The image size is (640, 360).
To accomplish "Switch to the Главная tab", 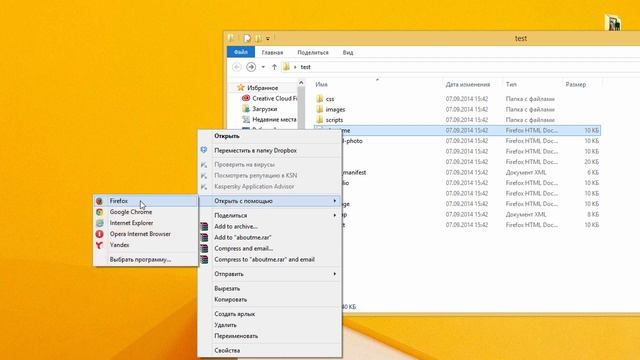I will (x=272, y=52).
